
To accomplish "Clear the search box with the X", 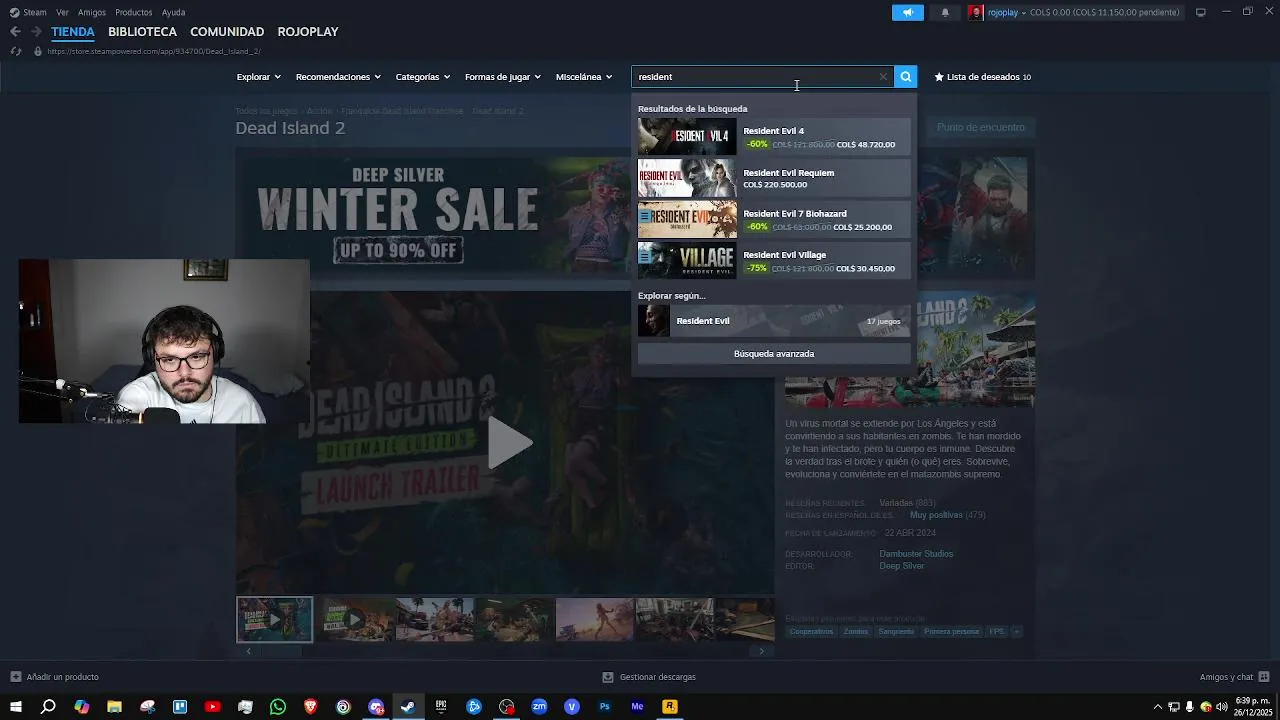I will click(883, 77).
